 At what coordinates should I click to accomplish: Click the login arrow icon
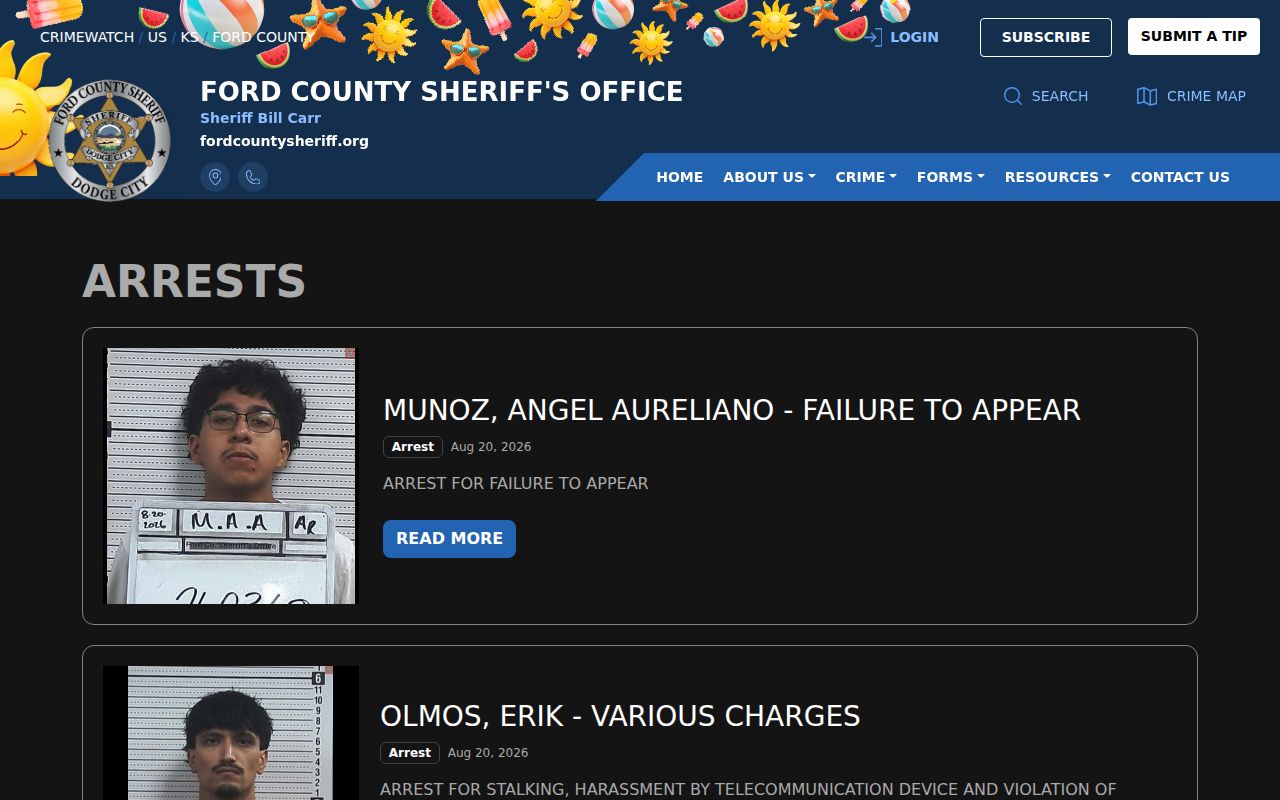tap(873, 37)
